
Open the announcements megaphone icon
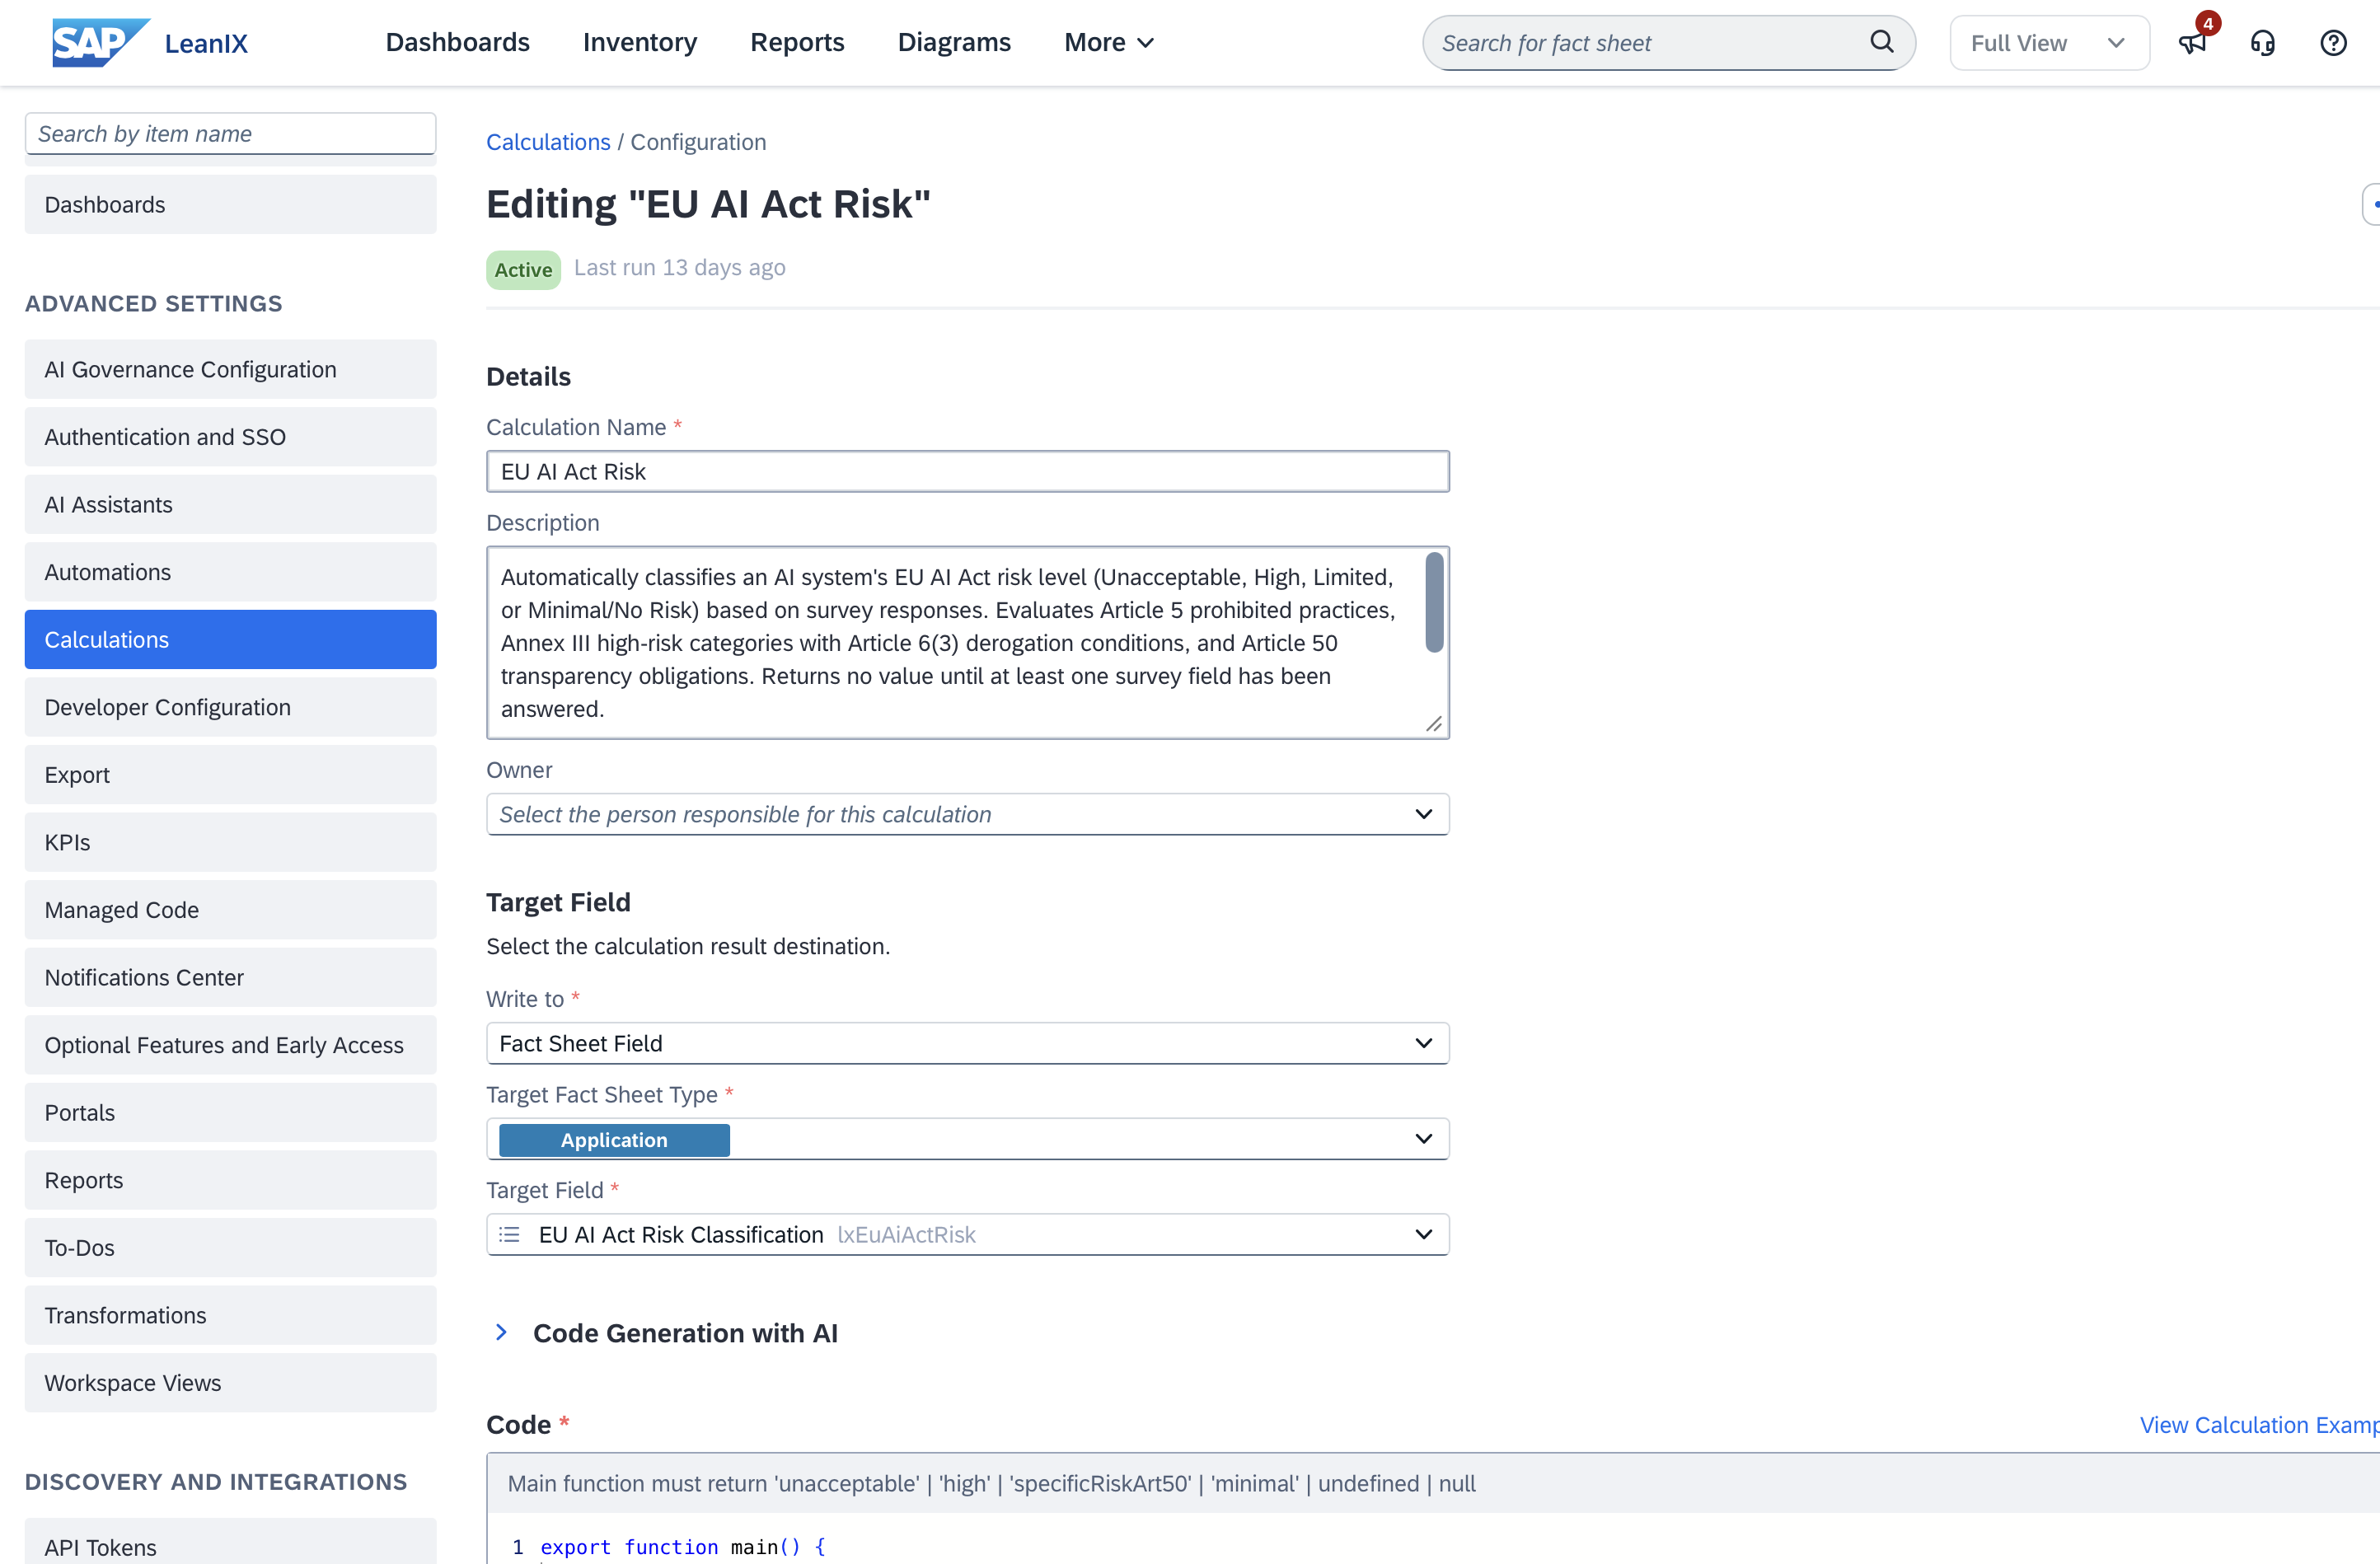click(x=2192, y=43)
